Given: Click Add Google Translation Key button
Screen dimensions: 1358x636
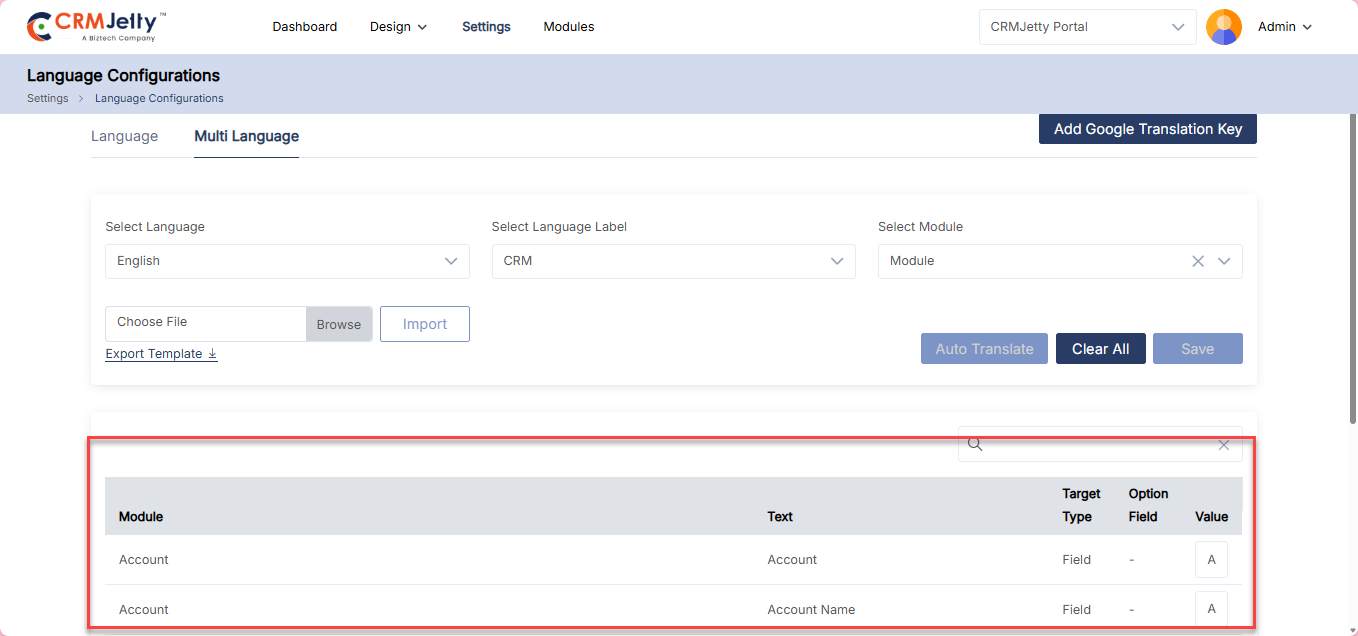Looking at the screenshot, I should 1147,129.
